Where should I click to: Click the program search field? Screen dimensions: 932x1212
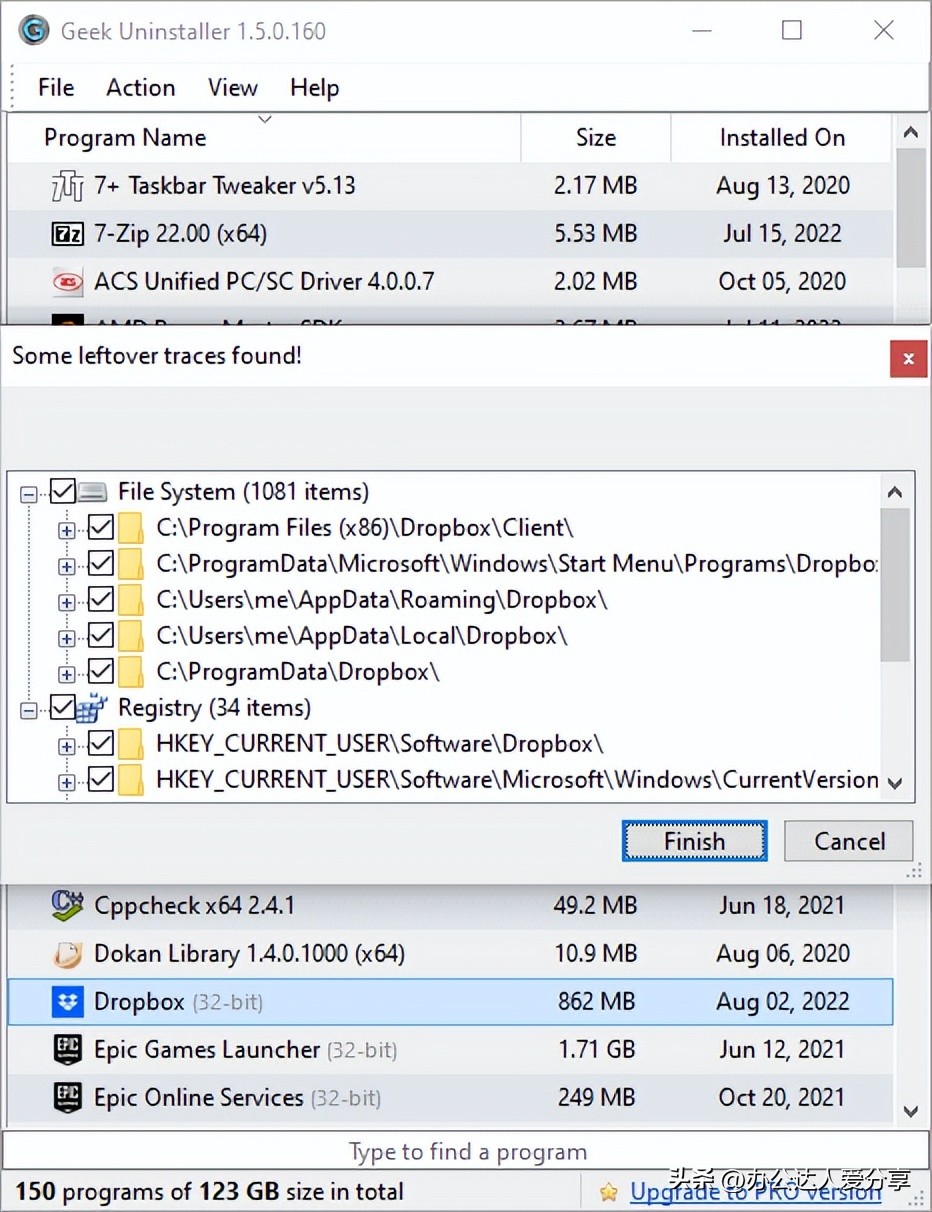pyautogui.click(x=466, y=1151)
